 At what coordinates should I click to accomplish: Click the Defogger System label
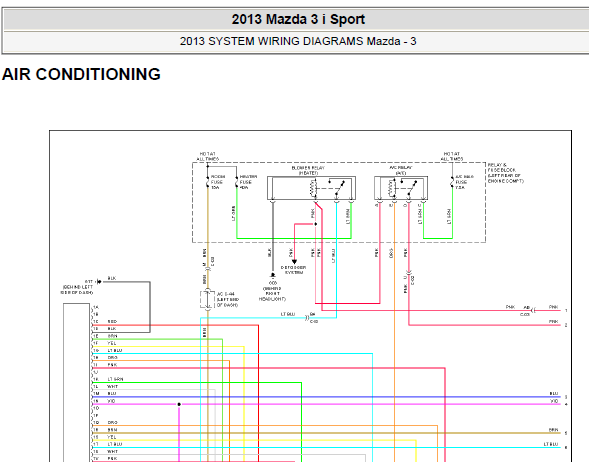[293, 270]
